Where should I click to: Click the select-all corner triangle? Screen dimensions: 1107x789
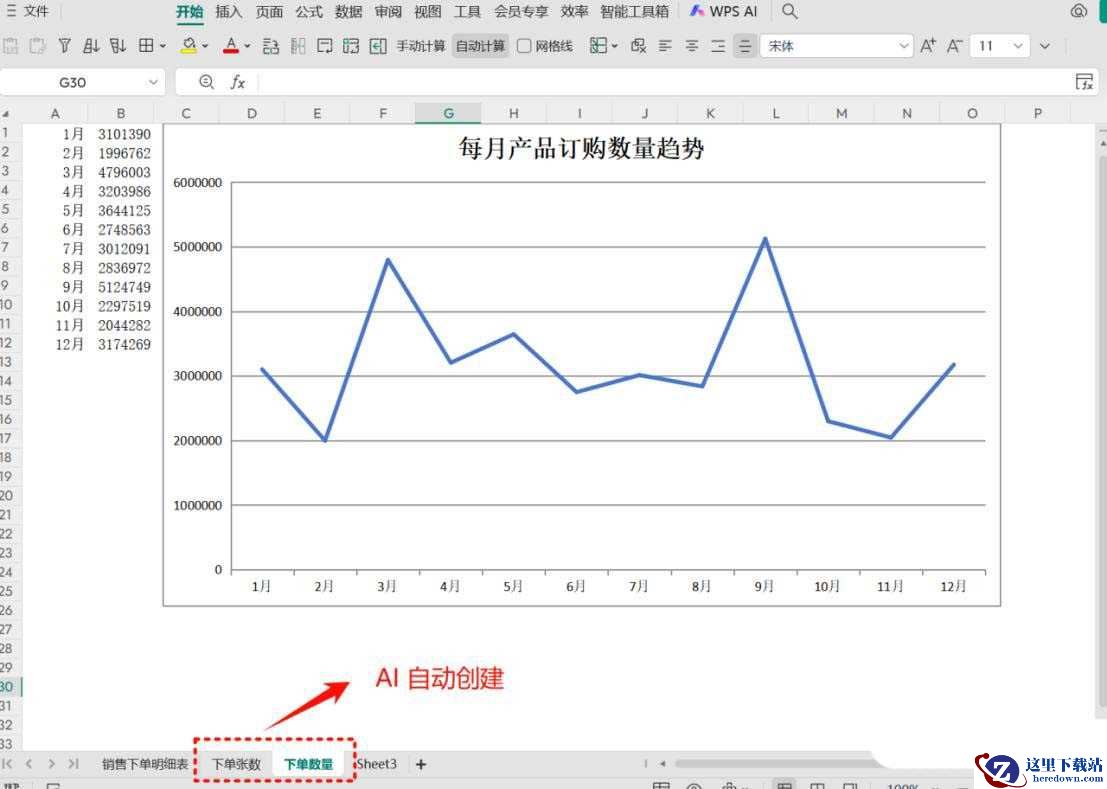click(6, 114)
